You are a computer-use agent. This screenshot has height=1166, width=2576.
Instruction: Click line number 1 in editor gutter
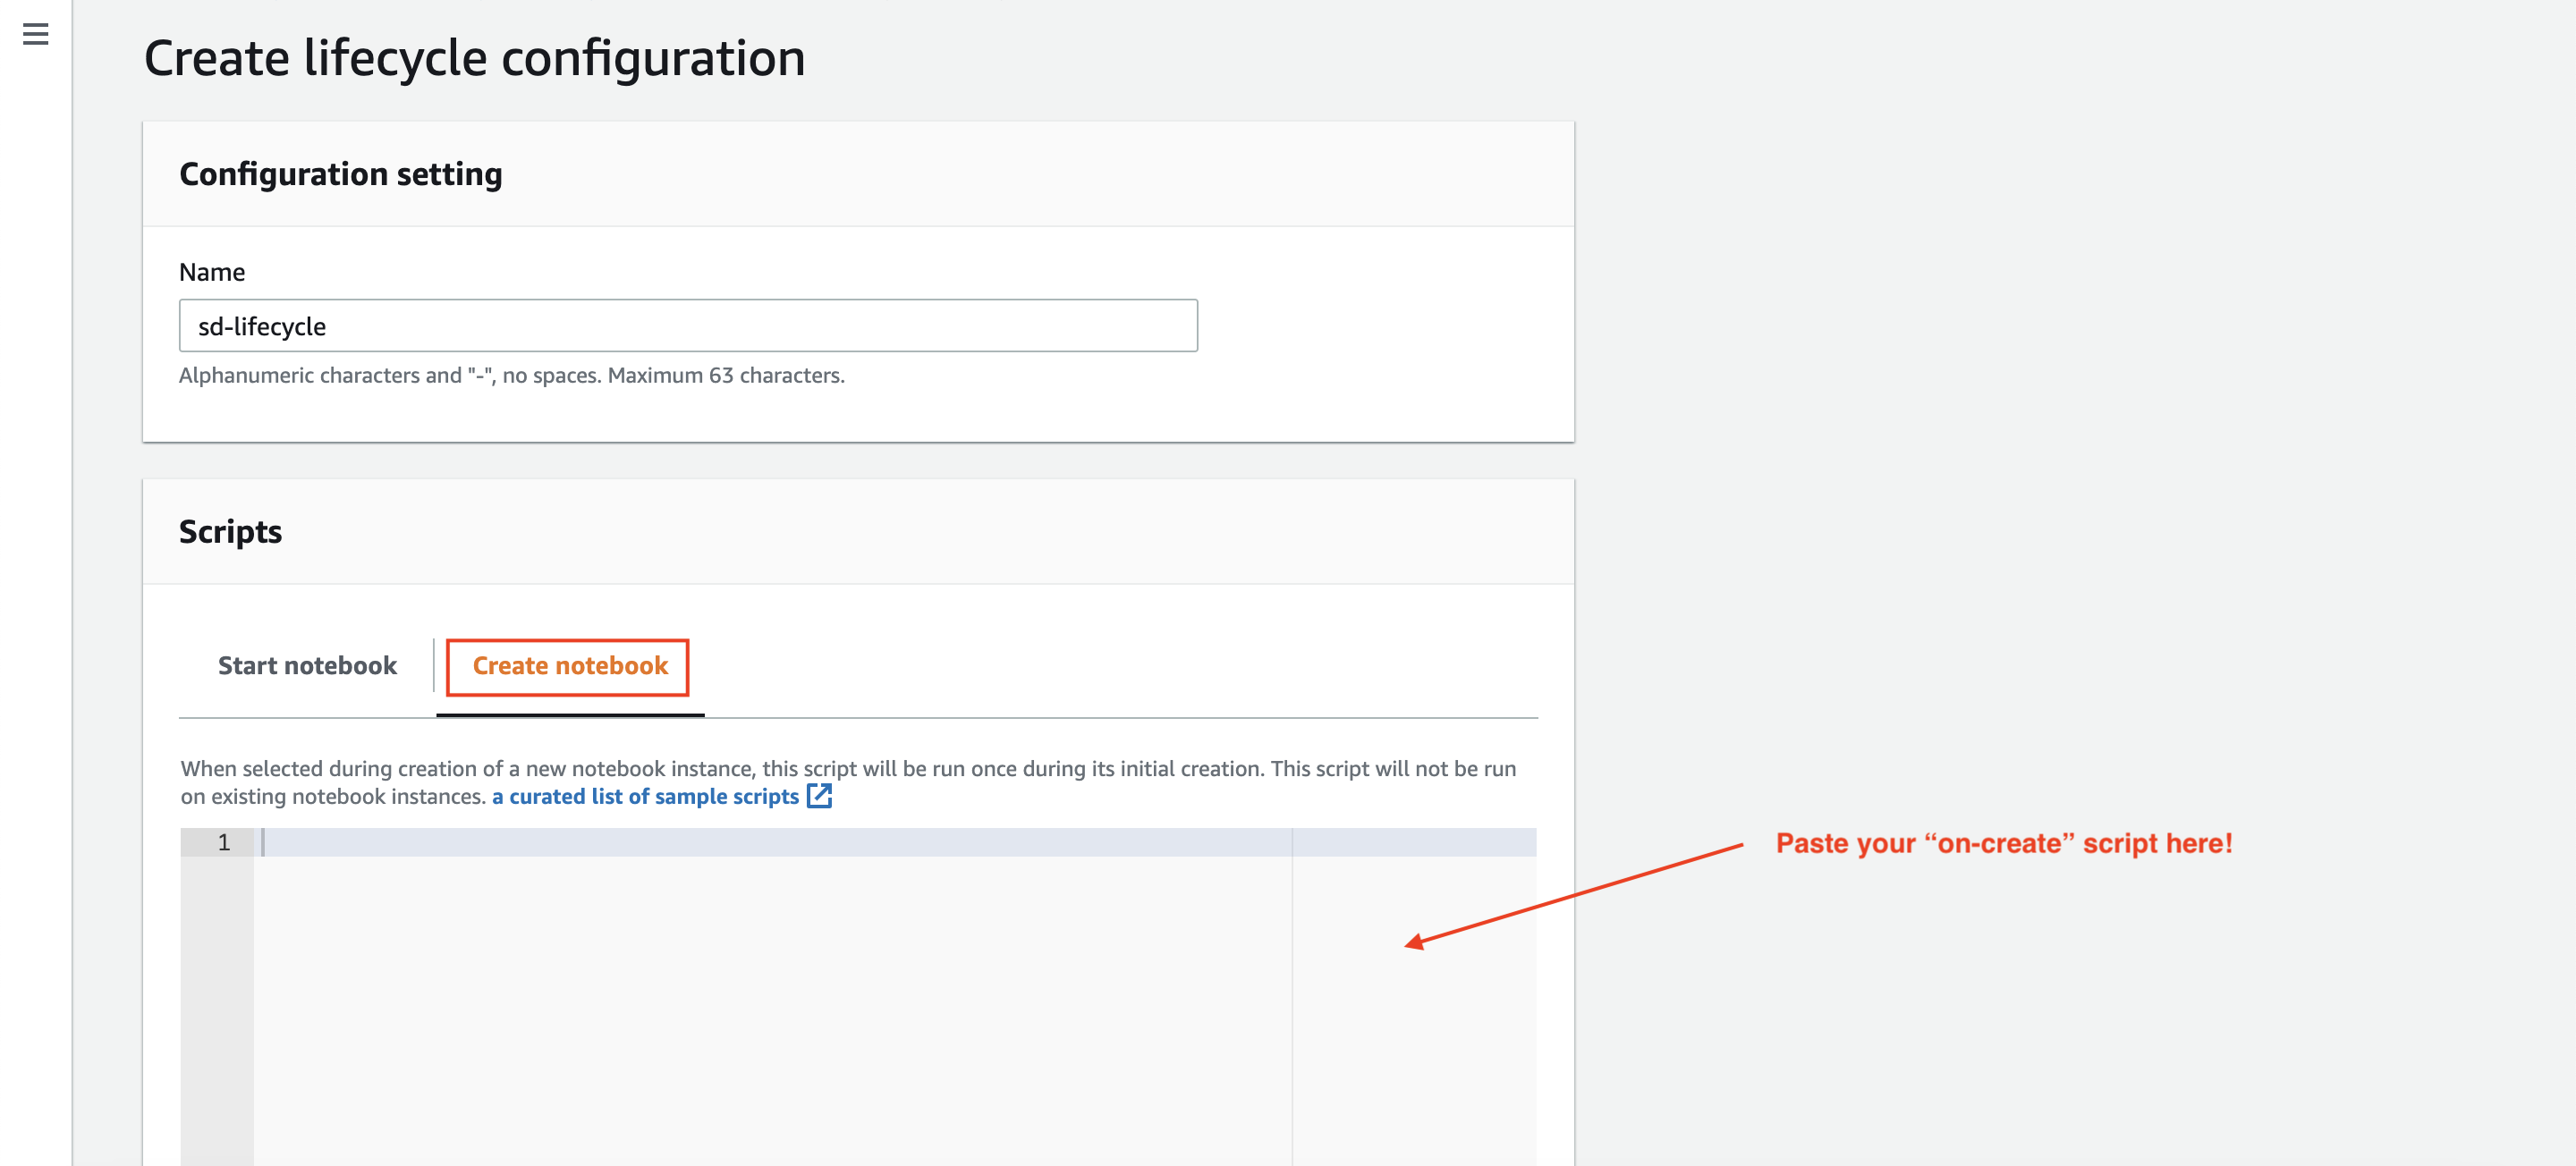tap(224, 843)
